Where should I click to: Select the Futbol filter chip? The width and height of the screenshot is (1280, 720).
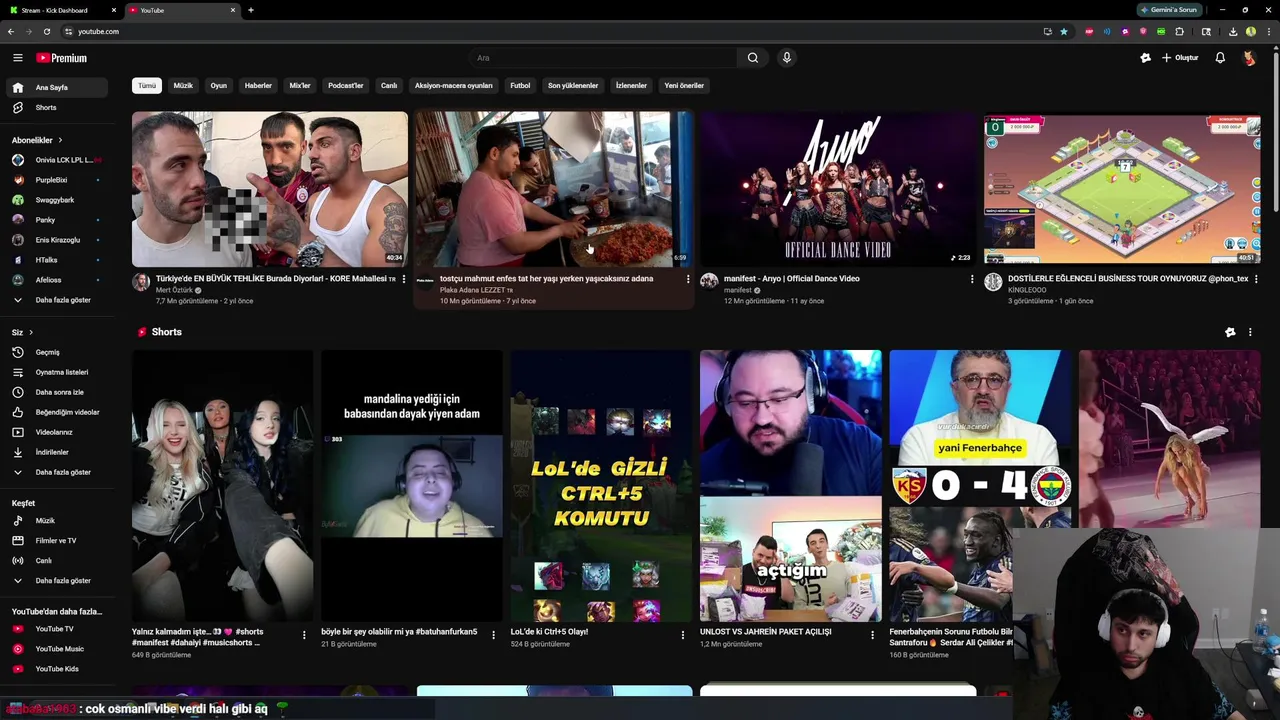[520, 86]
